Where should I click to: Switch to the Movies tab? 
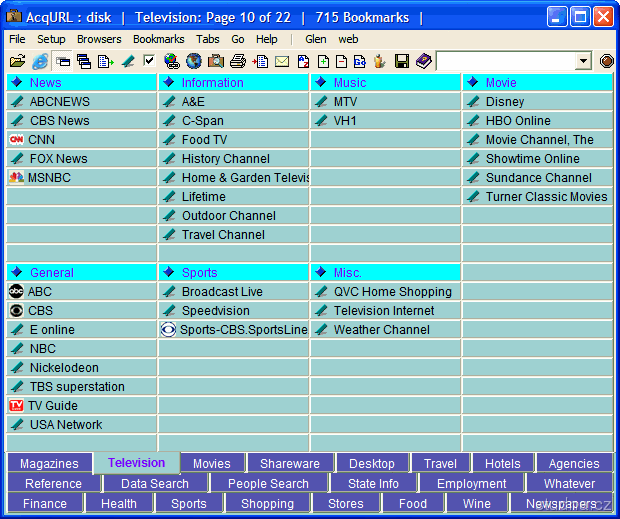pos(211,464)
